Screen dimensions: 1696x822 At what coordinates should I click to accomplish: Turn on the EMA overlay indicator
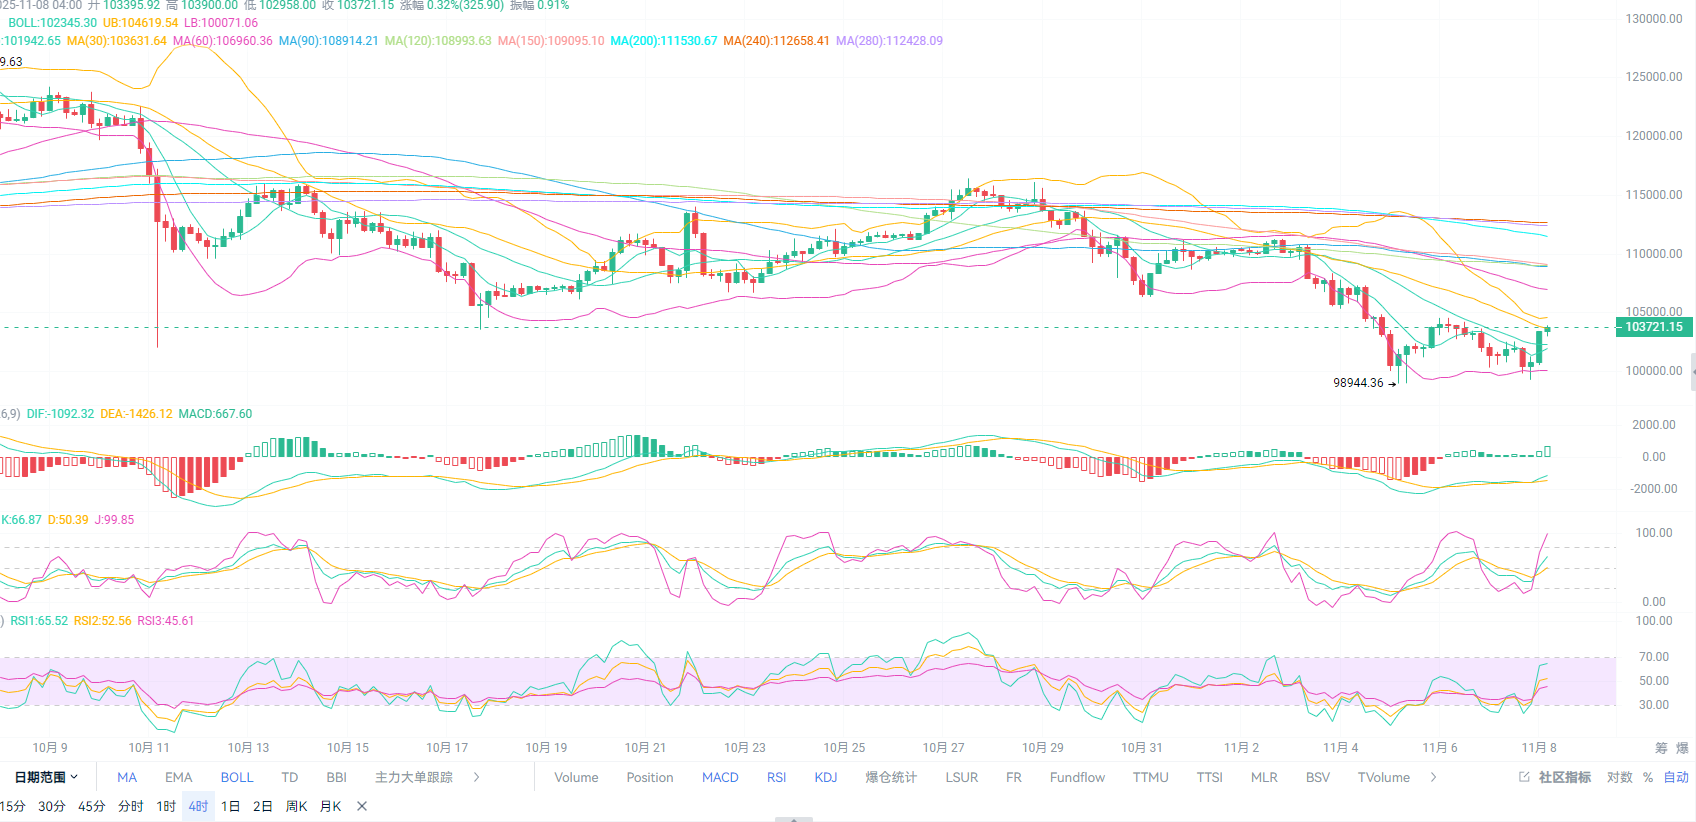(x=179, y=777)
